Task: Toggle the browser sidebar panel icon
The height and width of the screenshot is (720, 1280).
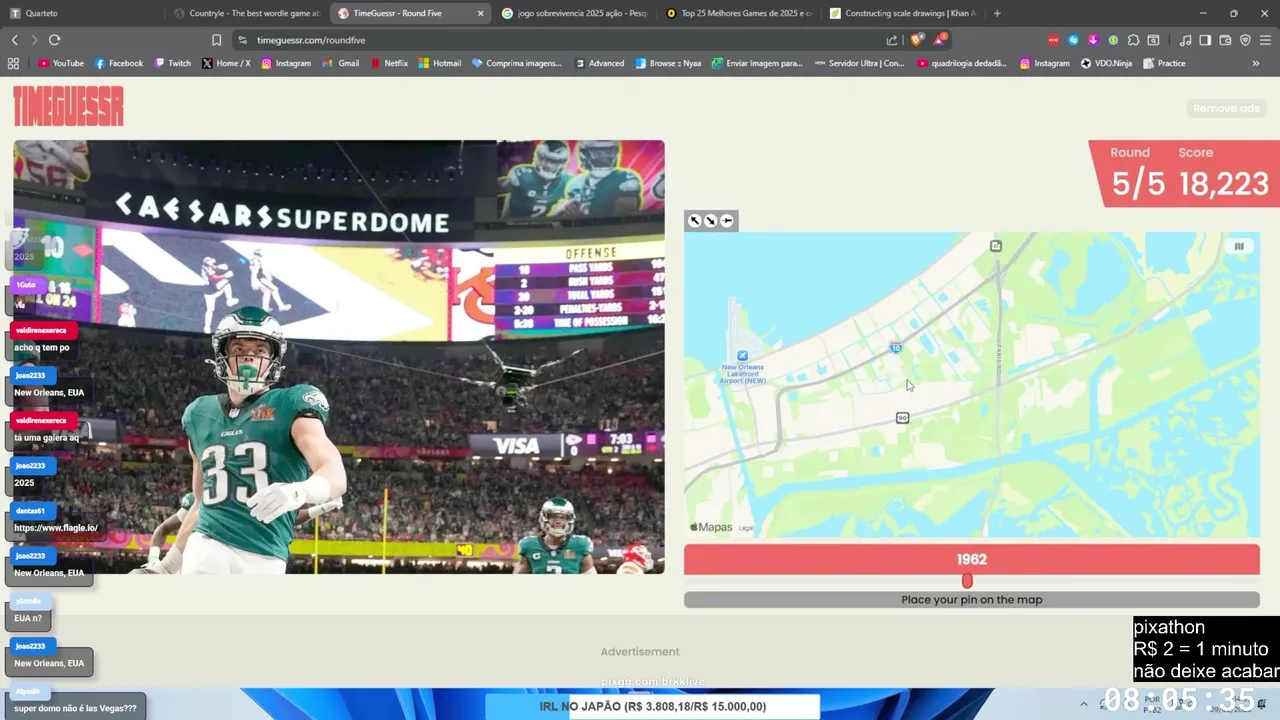Action: click(1205, 40)
